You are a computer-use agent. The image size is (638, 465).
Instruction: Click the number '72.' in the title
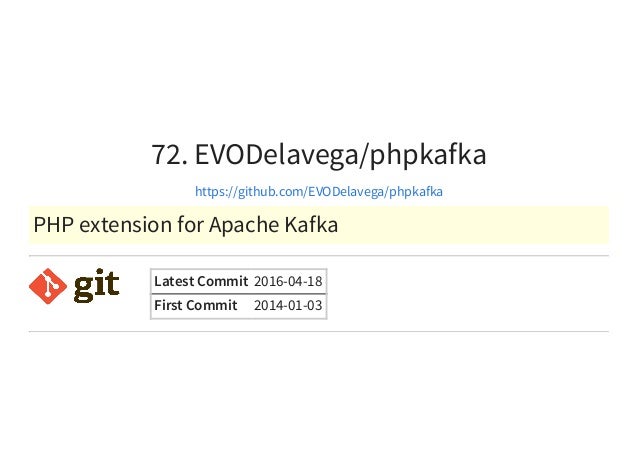click(x=169, y=155)
